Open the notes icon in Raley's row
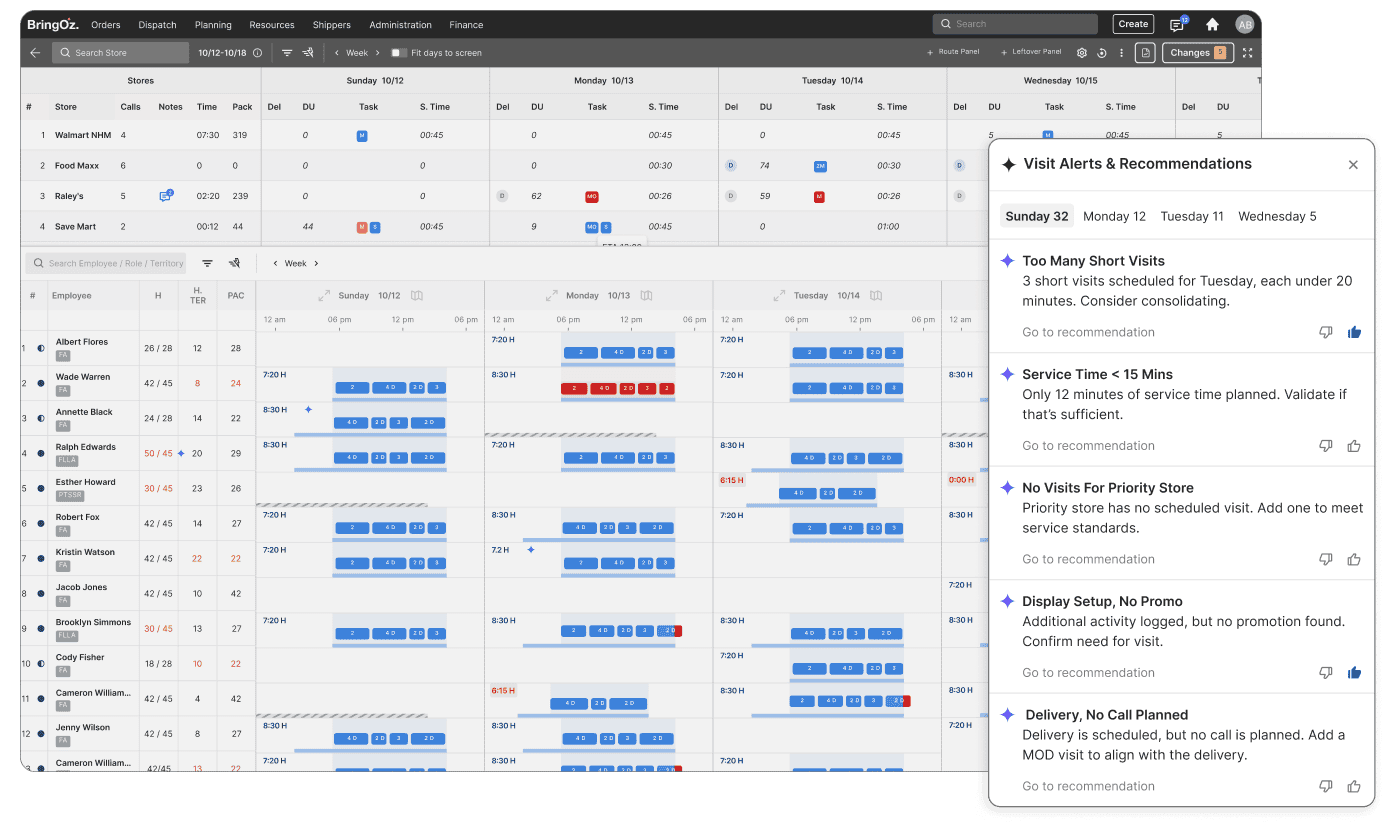This screenshot has height=822, width=1391. coord(165,196)
